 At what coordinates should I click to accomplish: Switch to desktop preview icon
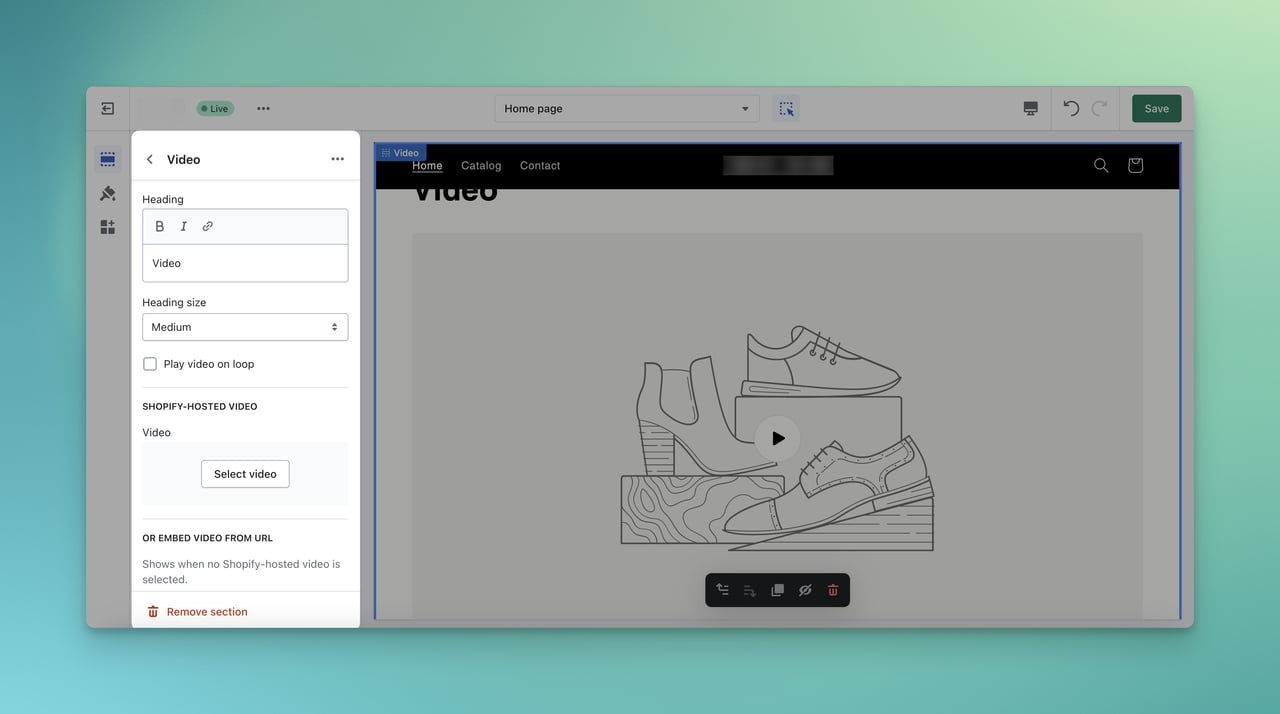(1031, 108)
